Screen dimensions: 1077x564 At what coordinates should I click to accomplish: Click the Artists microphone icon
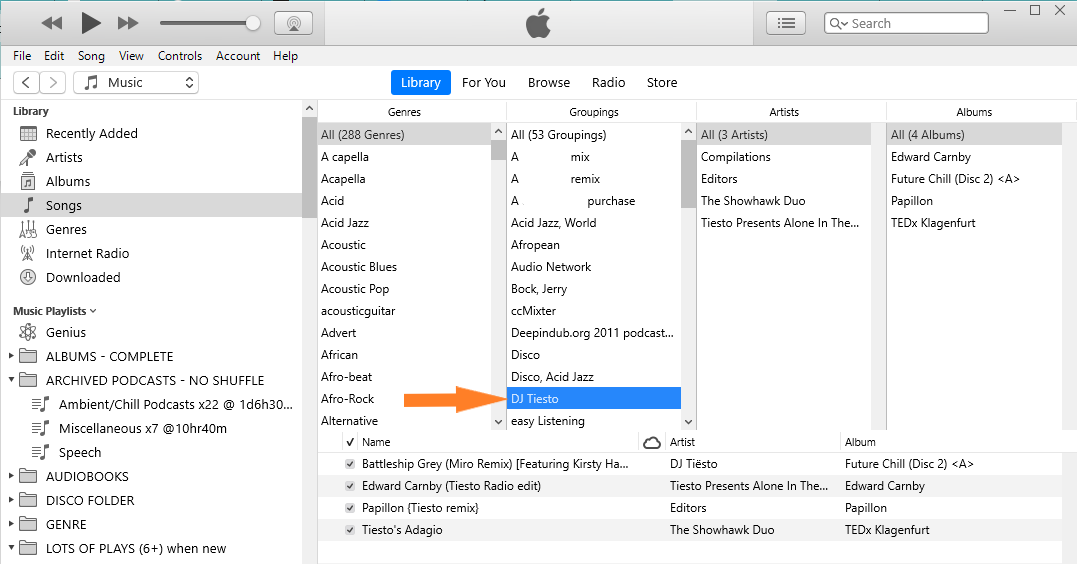pos(28,157)
